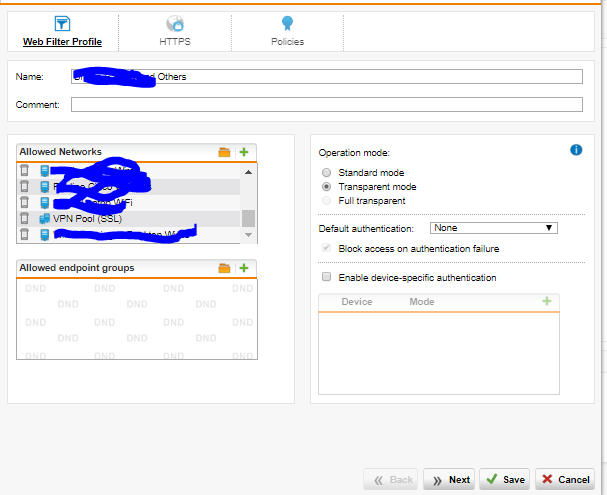Viewport: 607px width, 495px height.
Task: Remove the first Allowed Networks entry via trash icon
Action: (x=24, y=170)
